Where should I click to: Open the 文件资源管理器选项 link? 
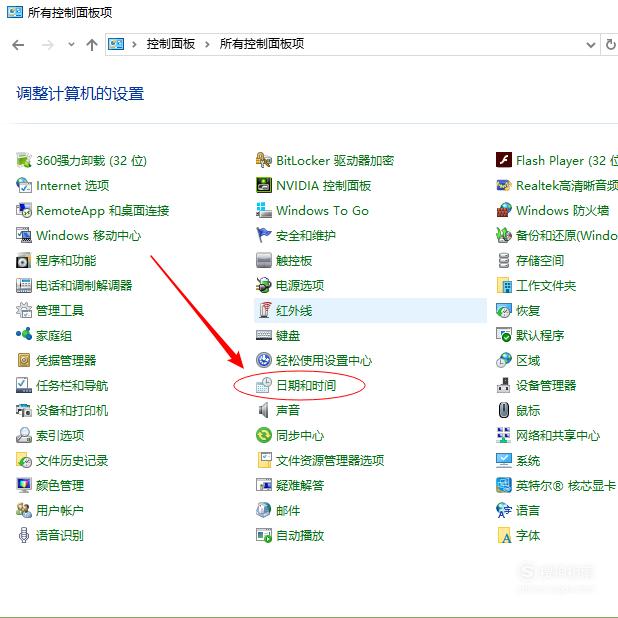(x=330, y=460)
